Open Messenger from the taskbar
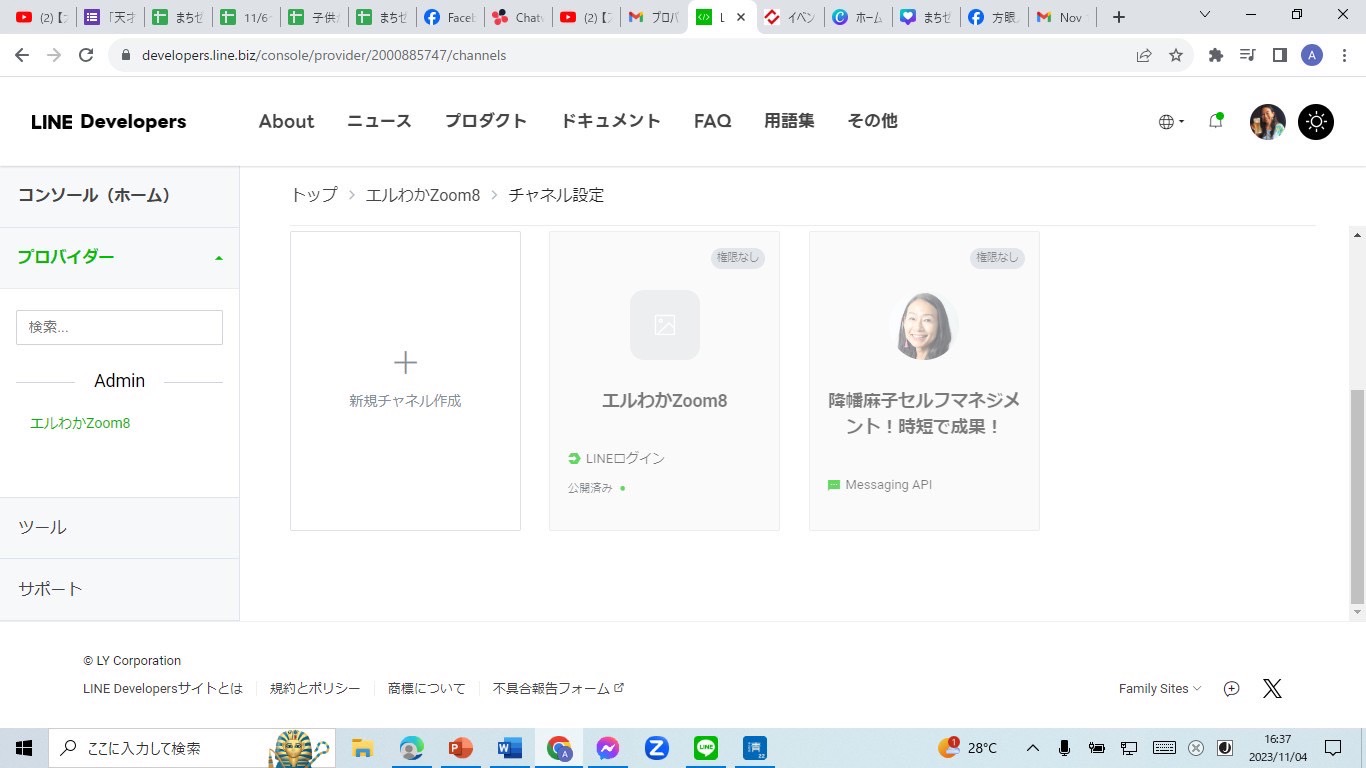 click(607, 748)
